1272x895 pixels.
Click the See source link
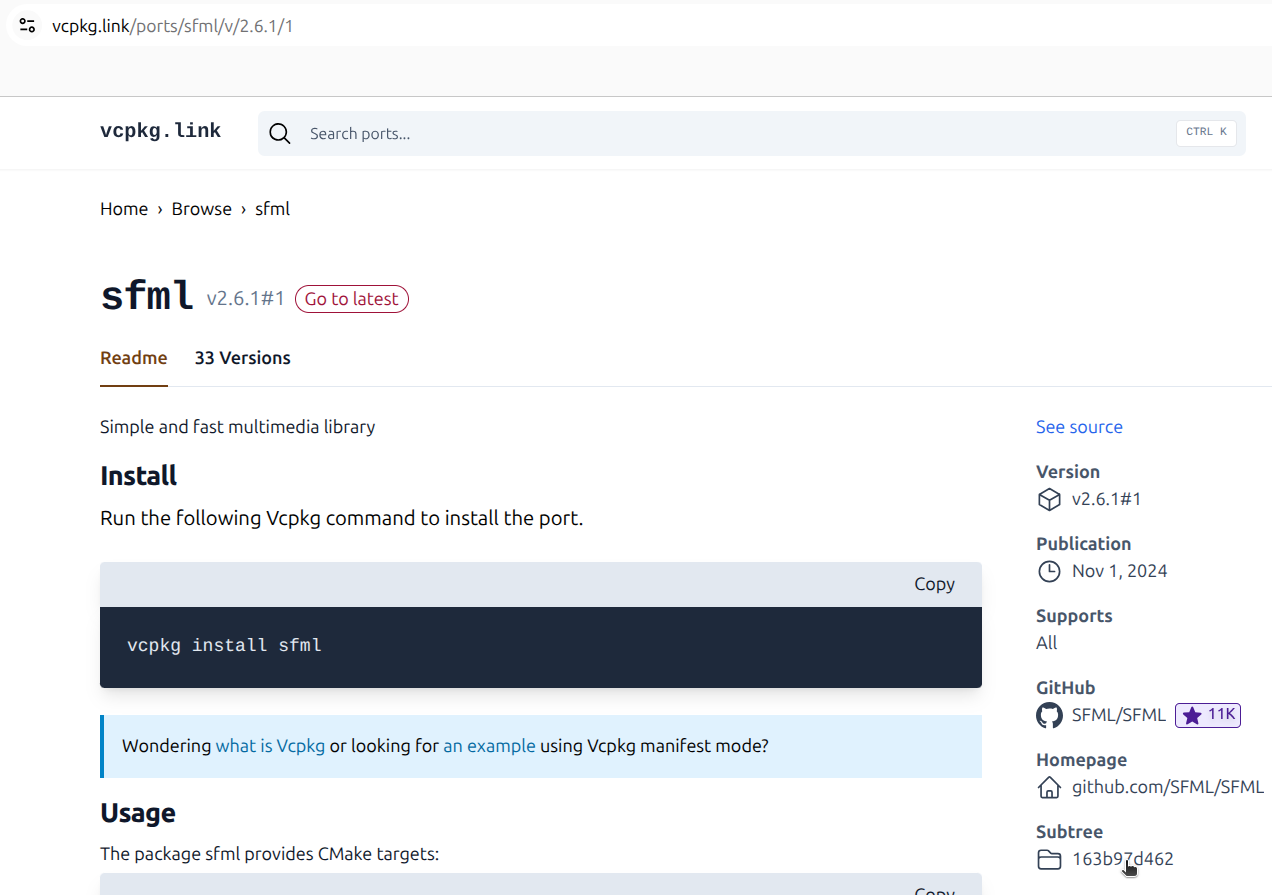1079,427
